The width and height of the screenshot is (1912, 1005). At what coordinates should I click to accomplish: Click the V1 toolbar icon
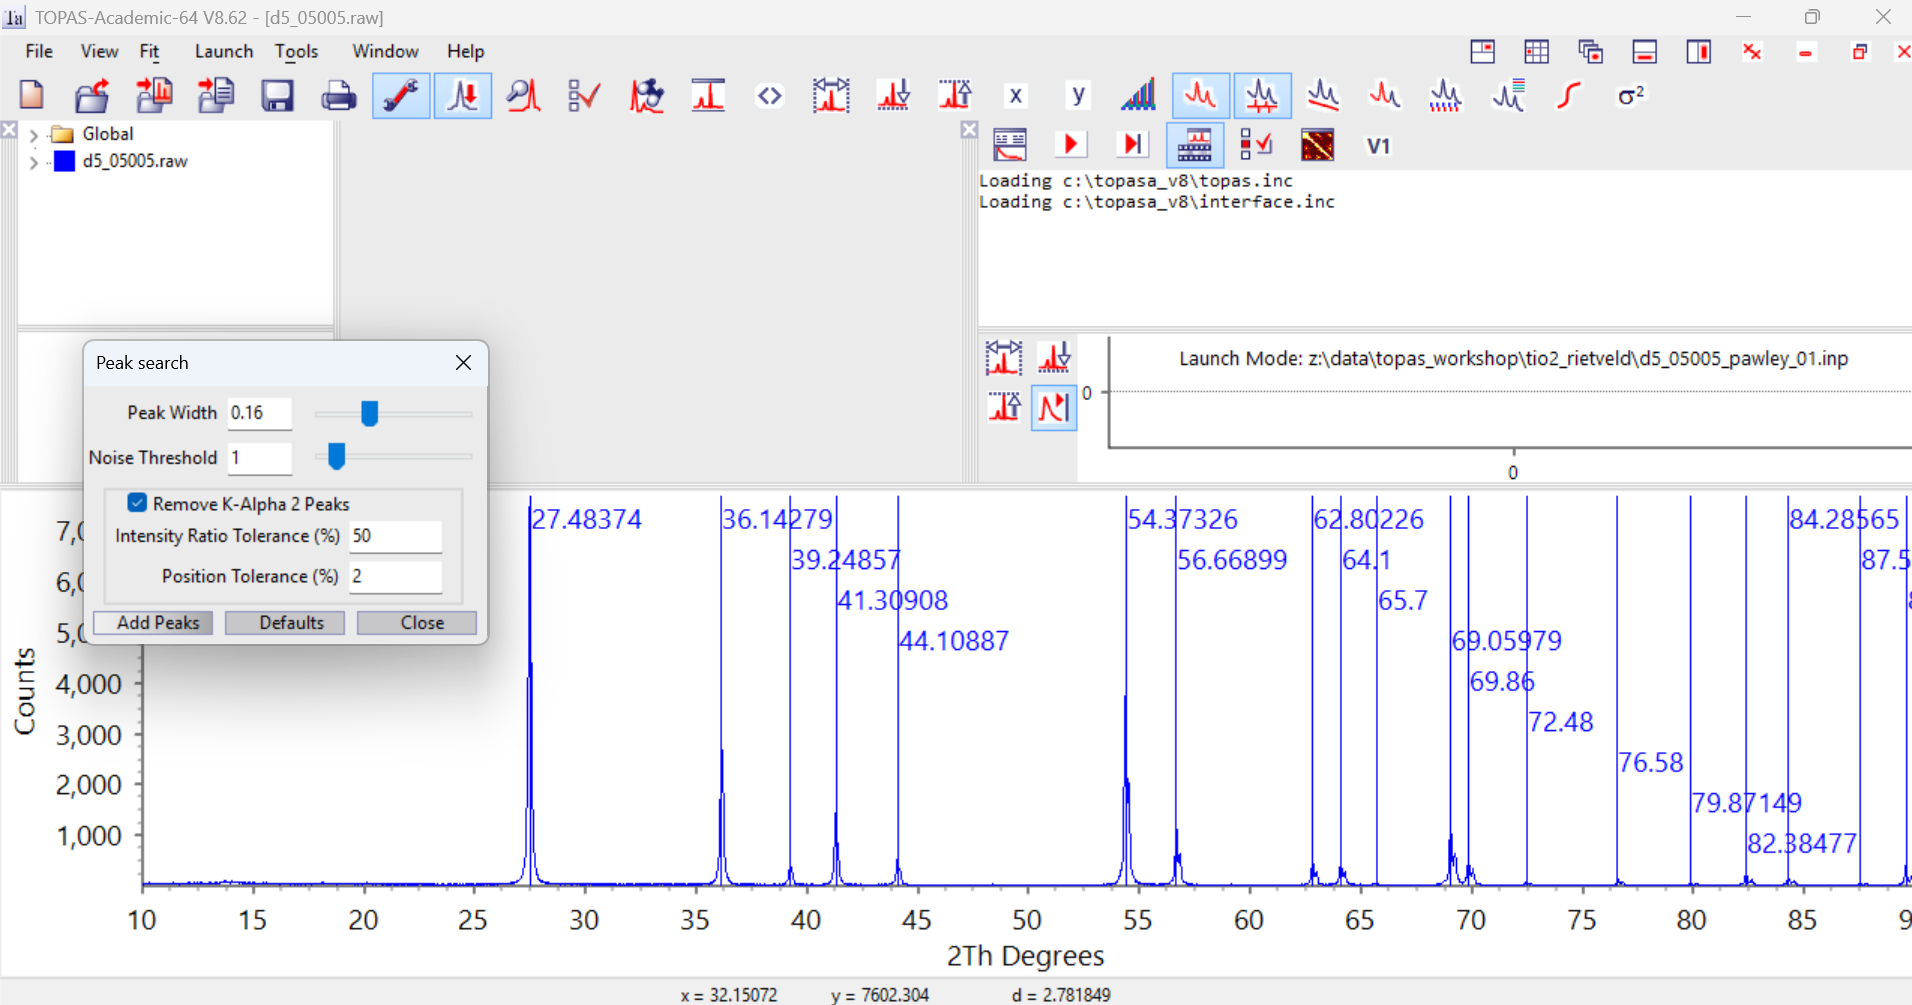tap(1378, 146)
